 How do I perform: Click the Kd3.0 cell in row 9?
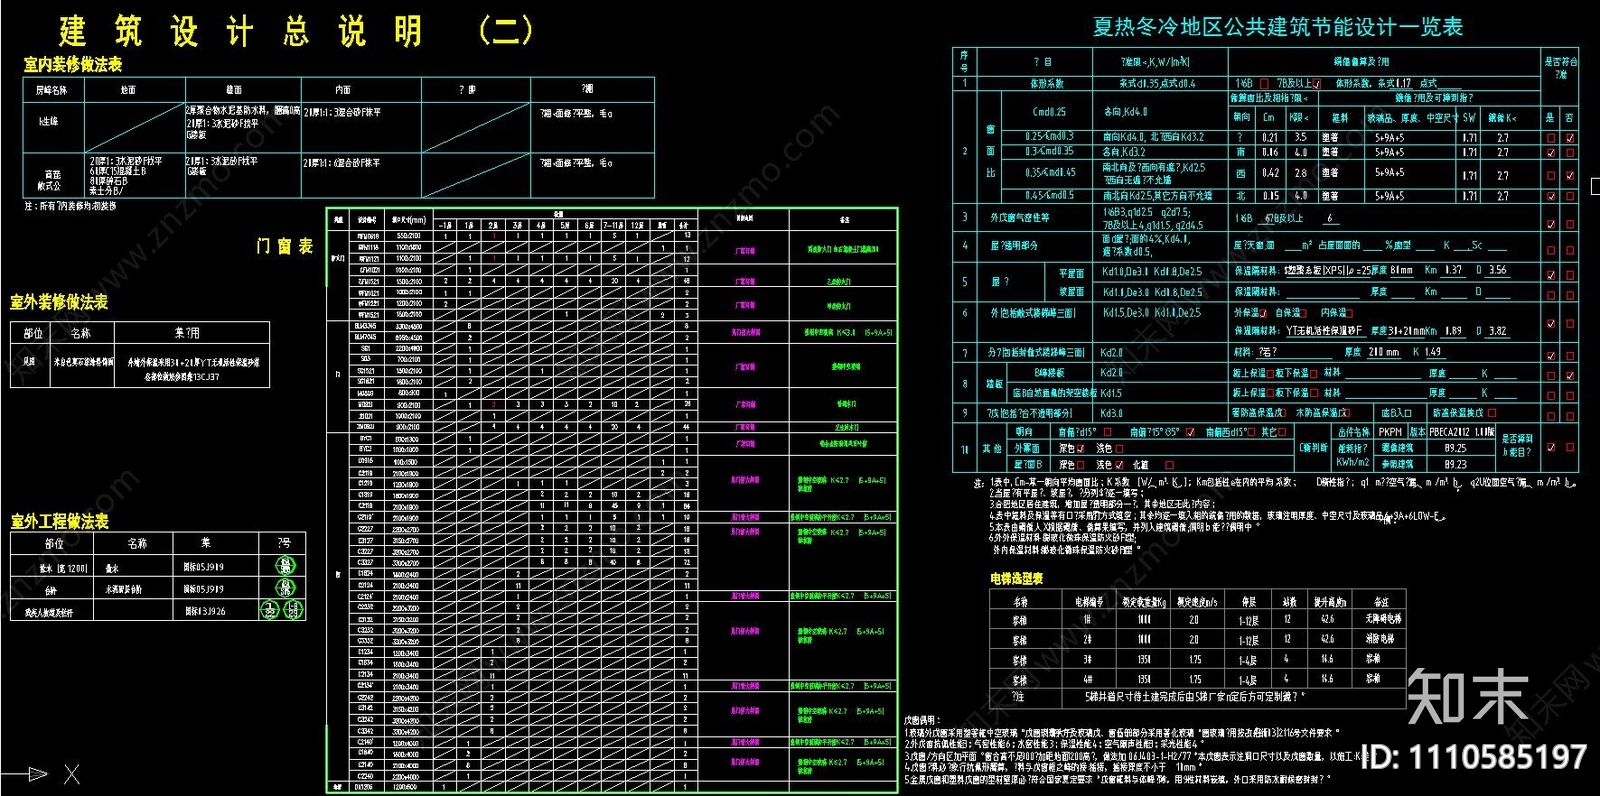pos(1159,413)
